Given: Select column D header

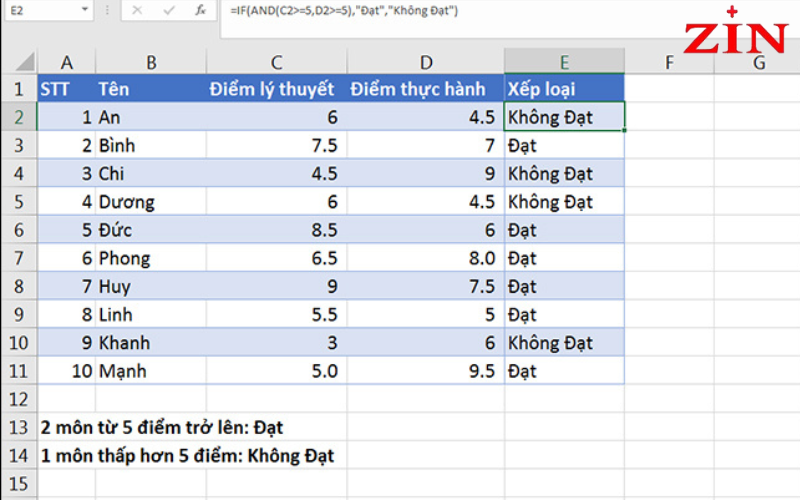Looking at the screenshot, I should point(426,62).
